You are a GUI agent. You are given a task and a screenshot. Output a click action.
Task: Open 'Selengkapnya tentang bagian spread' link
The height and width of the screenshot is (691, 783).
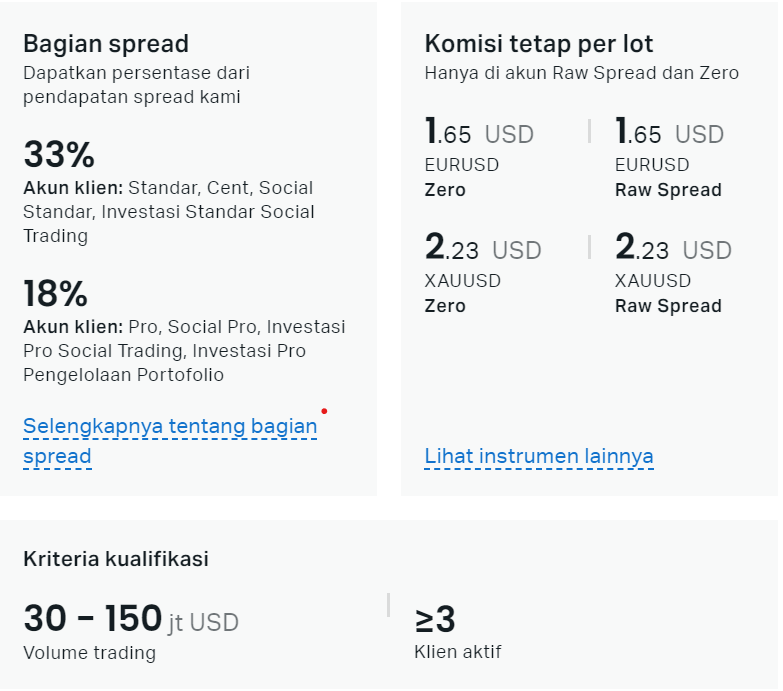170,441
